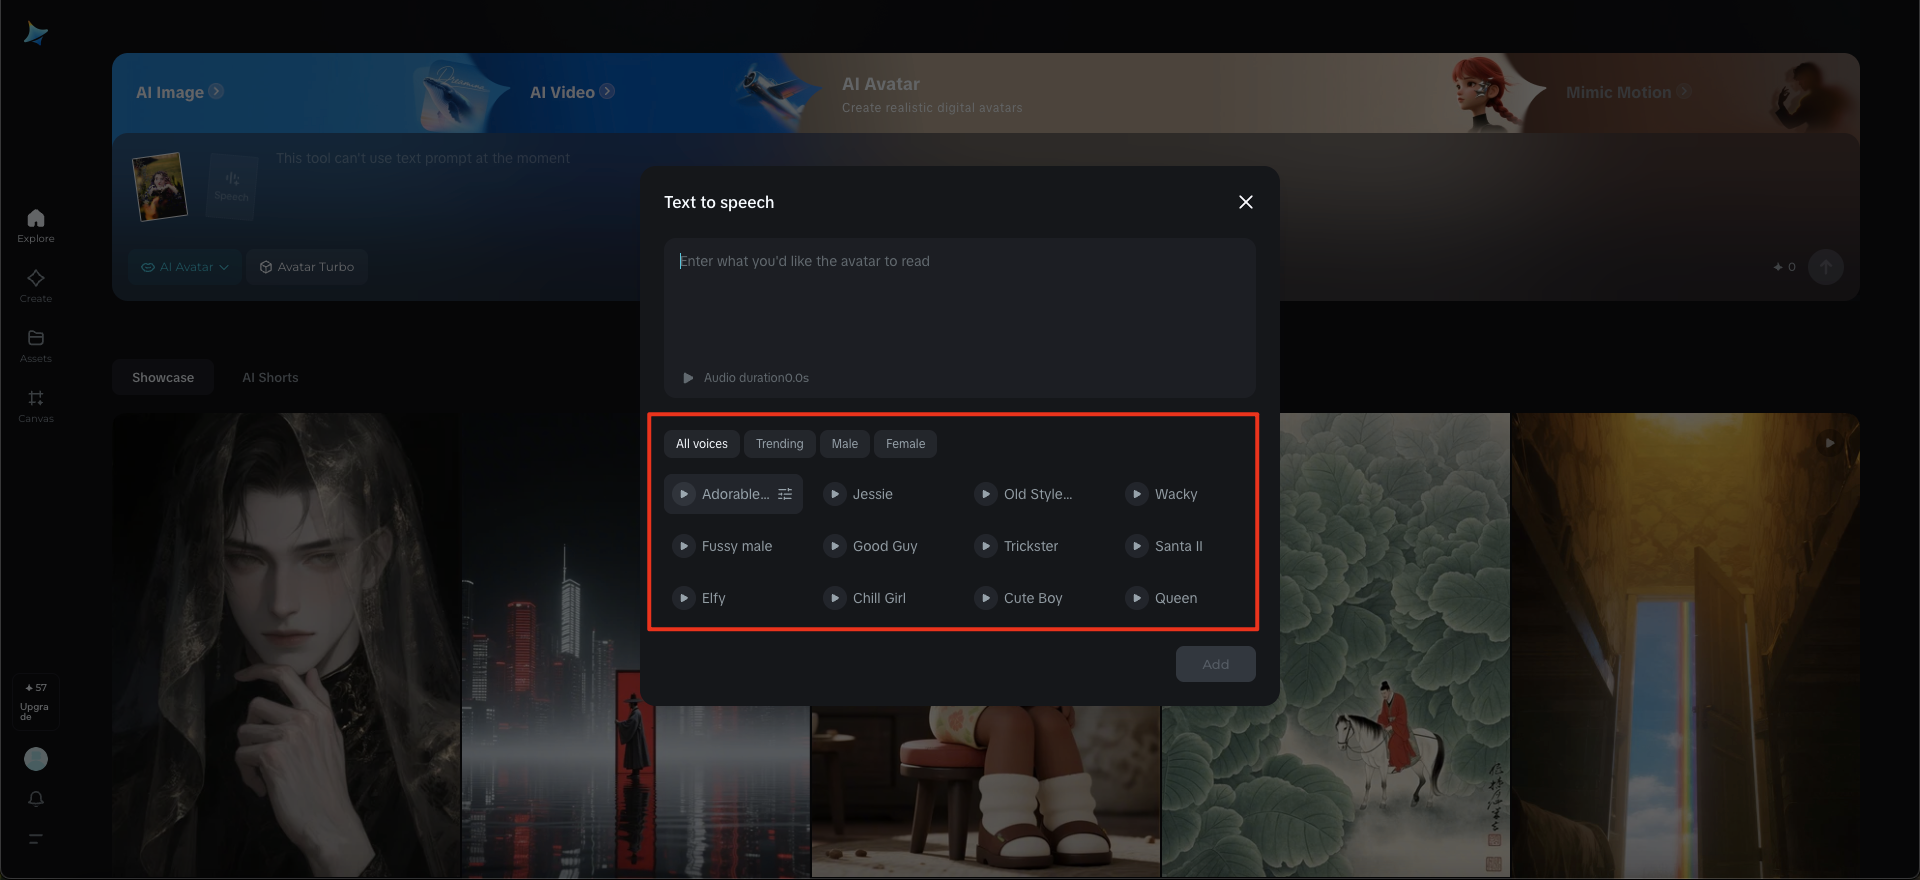Play the Chill Girl voice preview
Viewport: 1920px width, 880px height.
pos(835,598)
